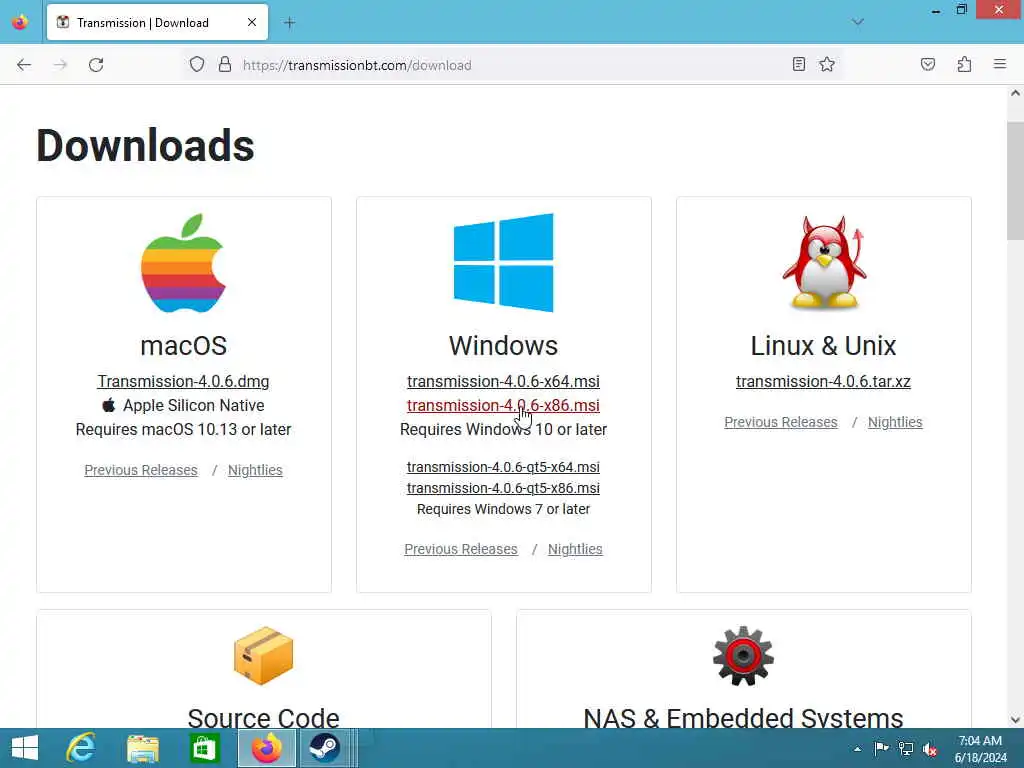Screen dimensions: 1024x768
Task: Click 'NAS & Embedded Systems' heading
Action: [743, 717]
